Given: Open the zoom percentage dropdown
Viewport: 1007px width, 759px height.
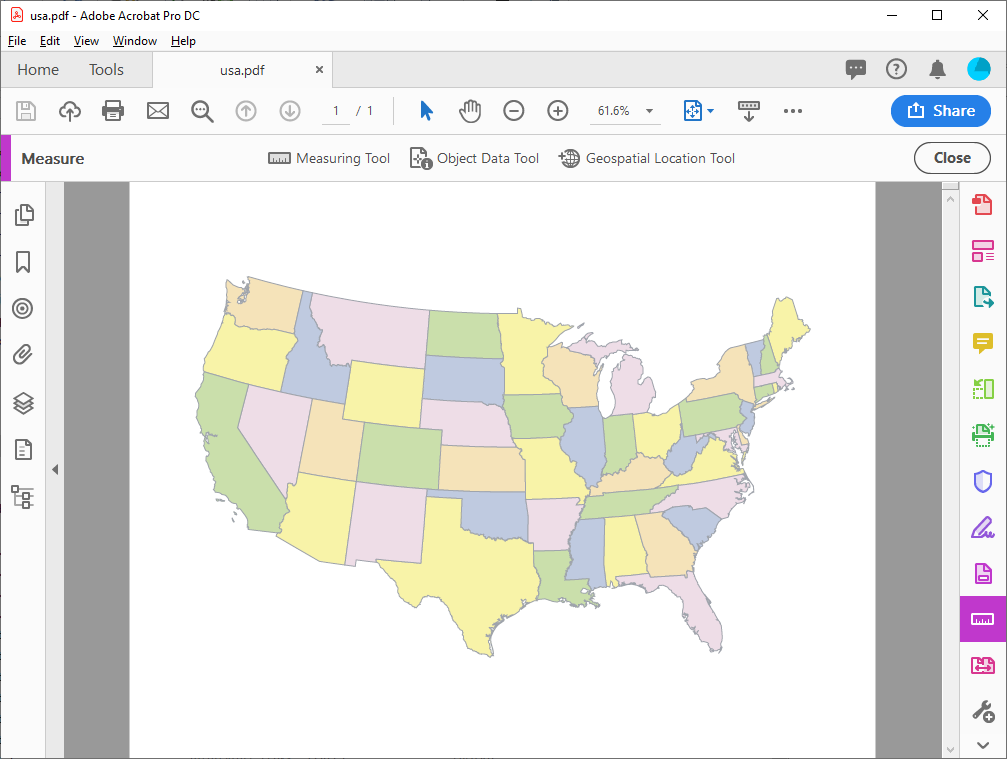Looking at the screenshot, I should point(649,111).
